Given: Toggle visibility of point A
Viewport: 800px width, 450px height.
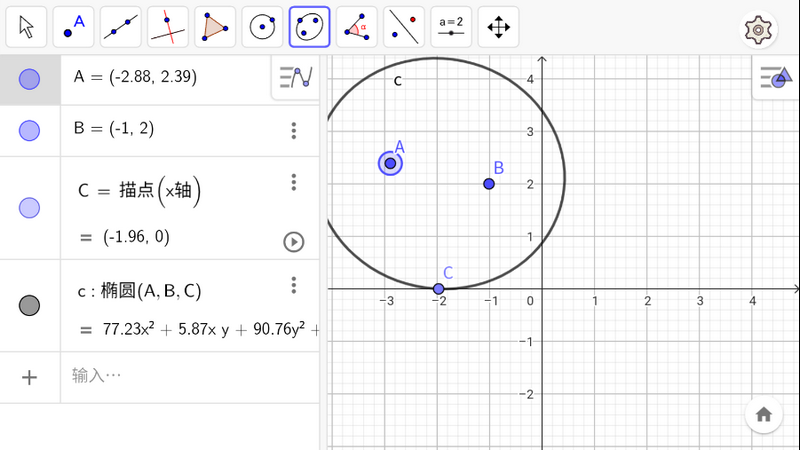Looking at the screenshot, I should (30, 79).
